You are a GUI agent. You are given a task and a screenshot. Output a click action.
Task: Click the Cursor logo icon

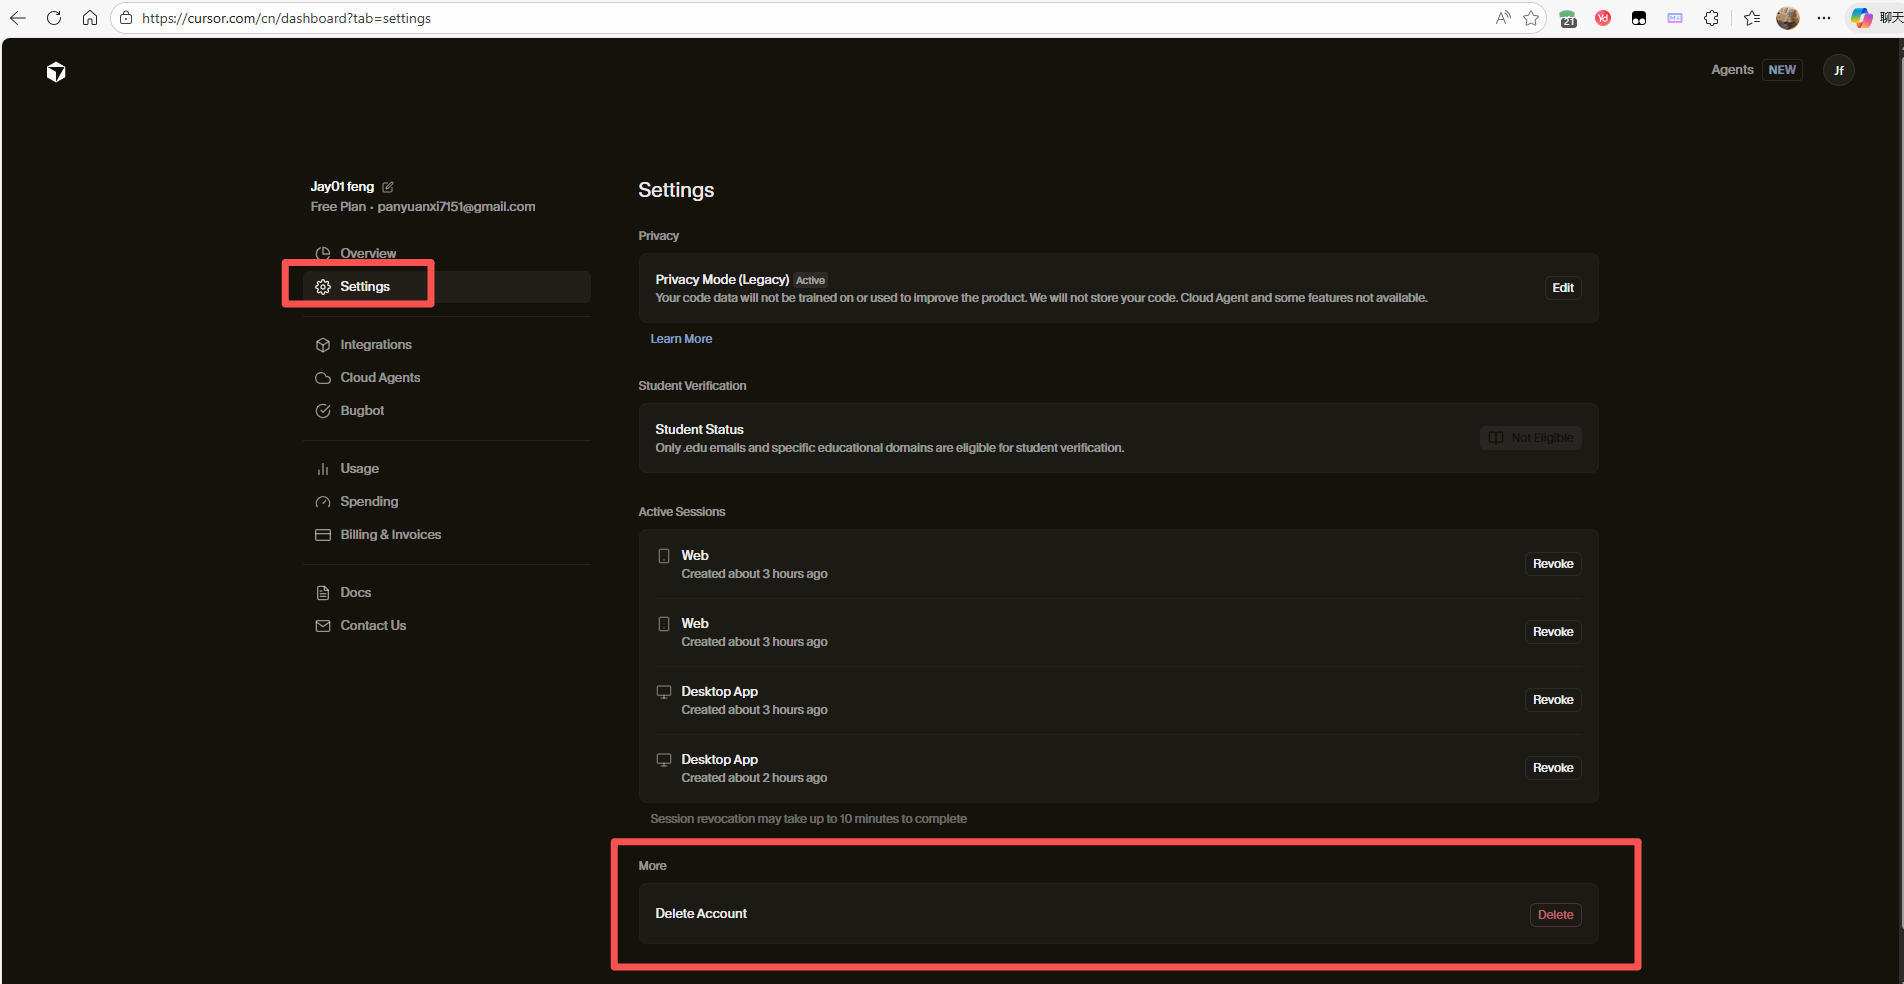click(56, 72)
